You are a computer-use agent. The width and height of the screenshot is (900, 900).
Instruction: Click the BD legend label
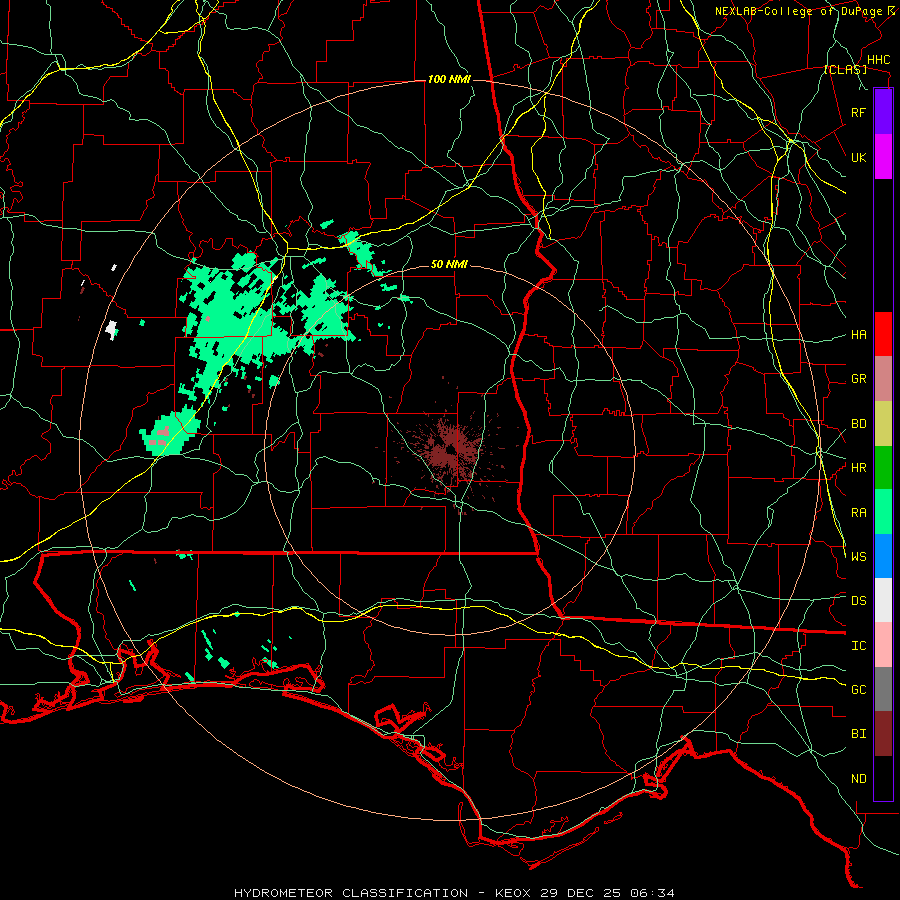858,424
